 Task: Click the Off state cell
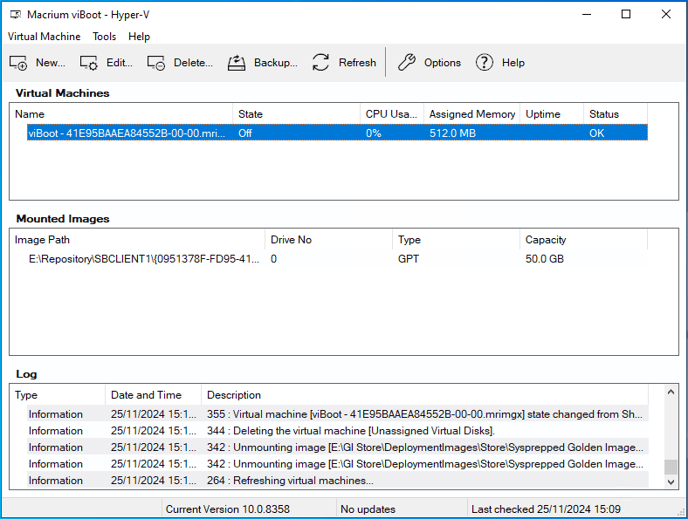245,133
